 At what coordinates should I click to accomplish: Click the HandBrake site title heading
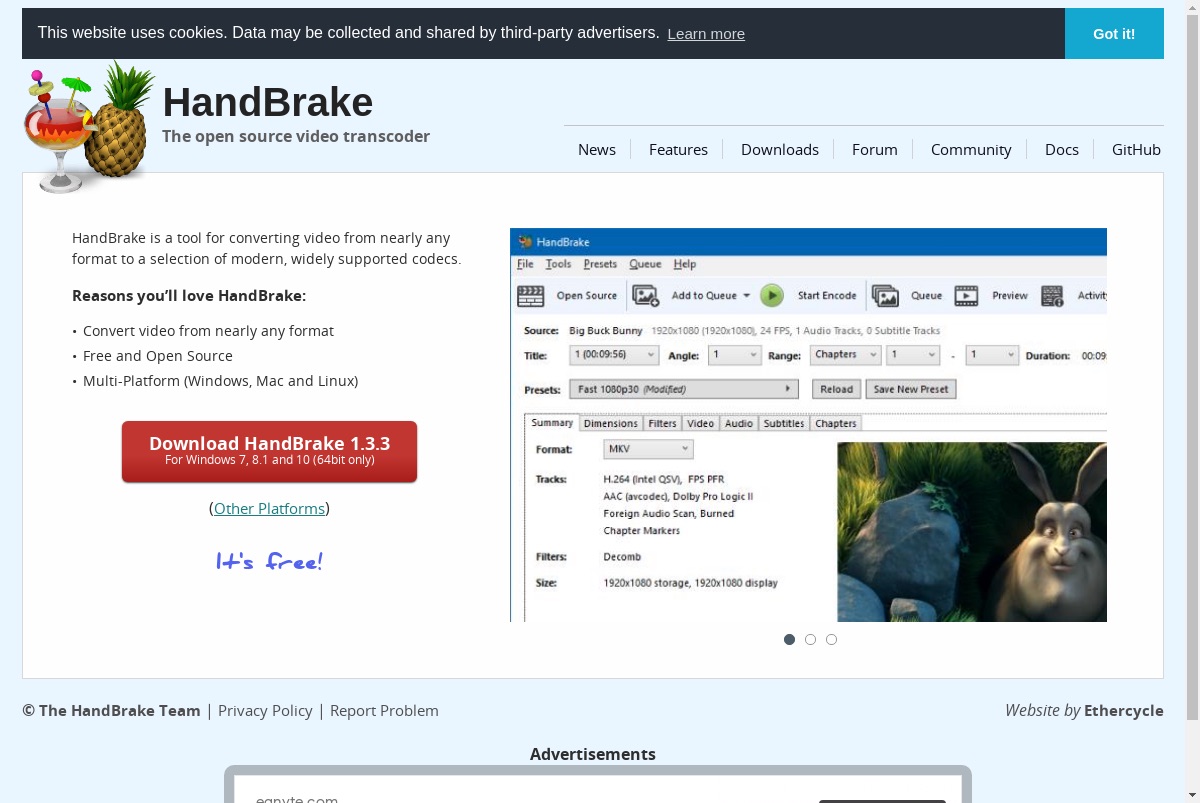[268, 102]
